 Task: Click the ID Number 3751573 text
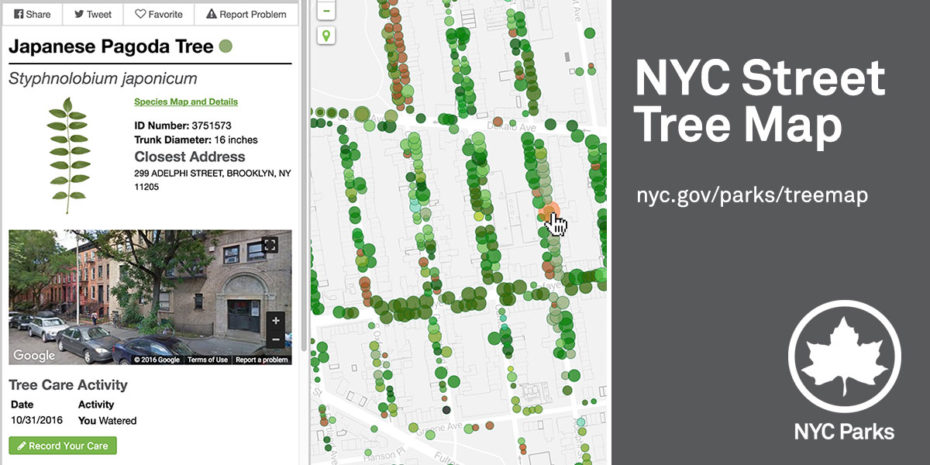183,126
